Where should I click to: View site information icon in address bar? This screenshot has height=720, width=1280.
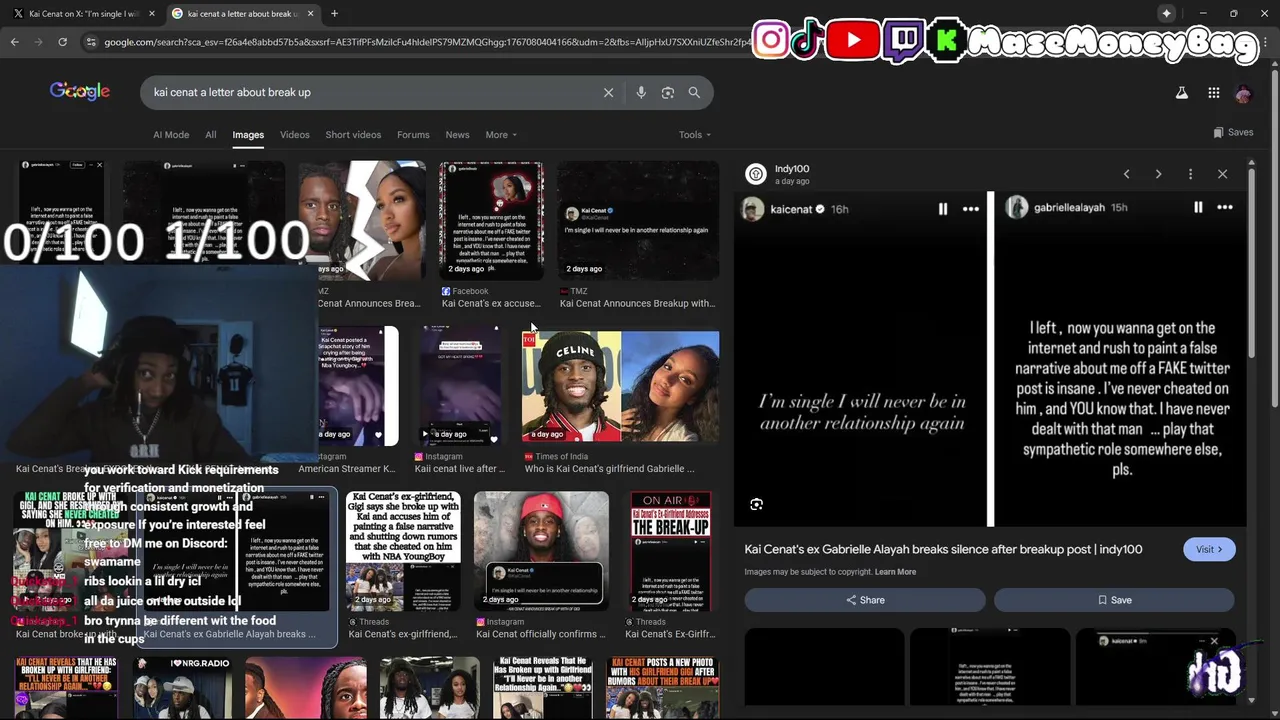click(x=91, y=42)
